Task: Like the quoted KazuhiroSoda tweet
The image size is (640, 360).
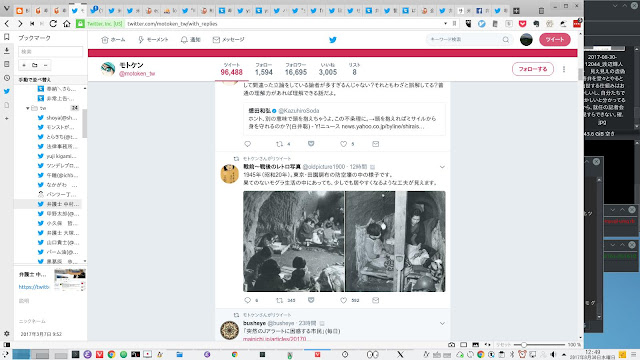Action: [344, 144]
